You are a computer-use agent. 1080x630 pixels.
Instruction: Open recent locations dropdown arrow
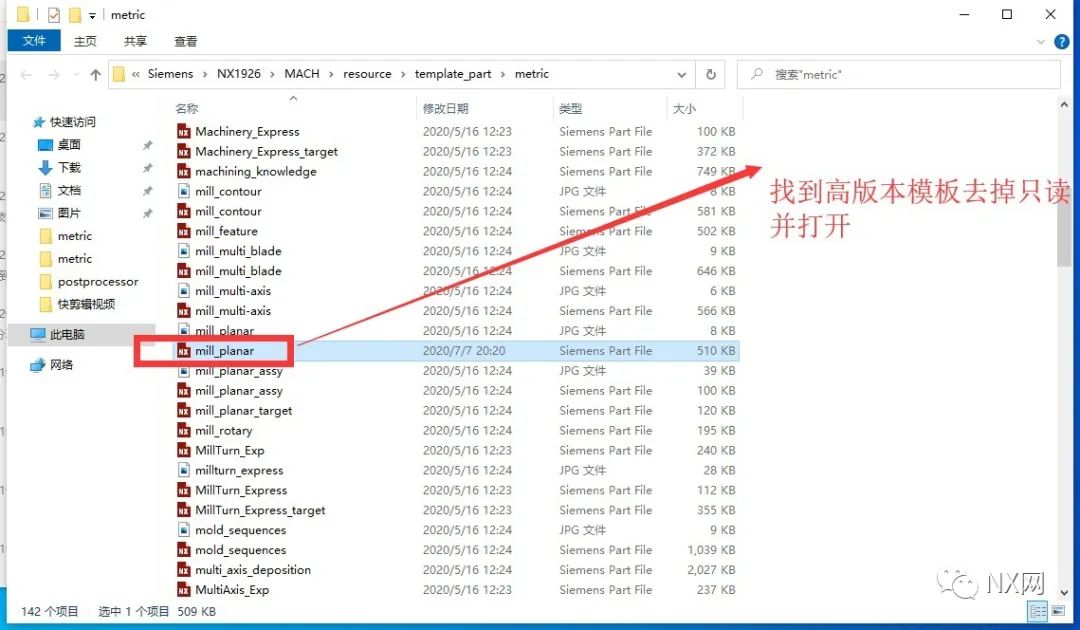tap(76, 74)
